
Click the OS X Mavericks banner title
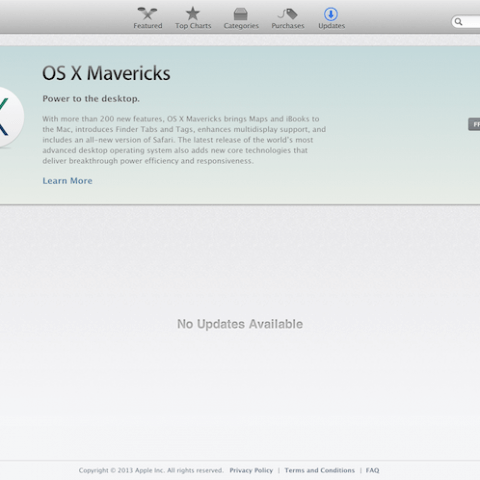tap(106, 73)
